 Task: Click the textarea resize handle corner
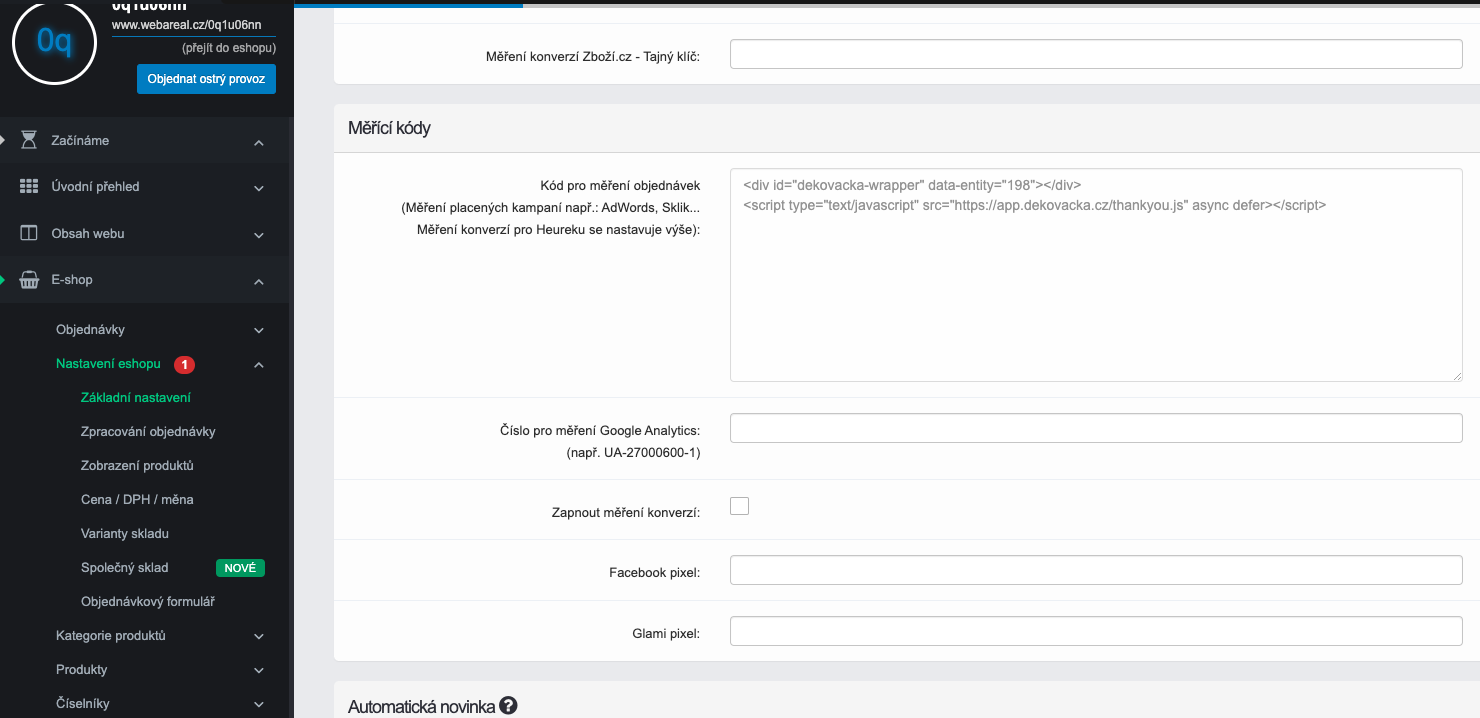pos(1457,376)
